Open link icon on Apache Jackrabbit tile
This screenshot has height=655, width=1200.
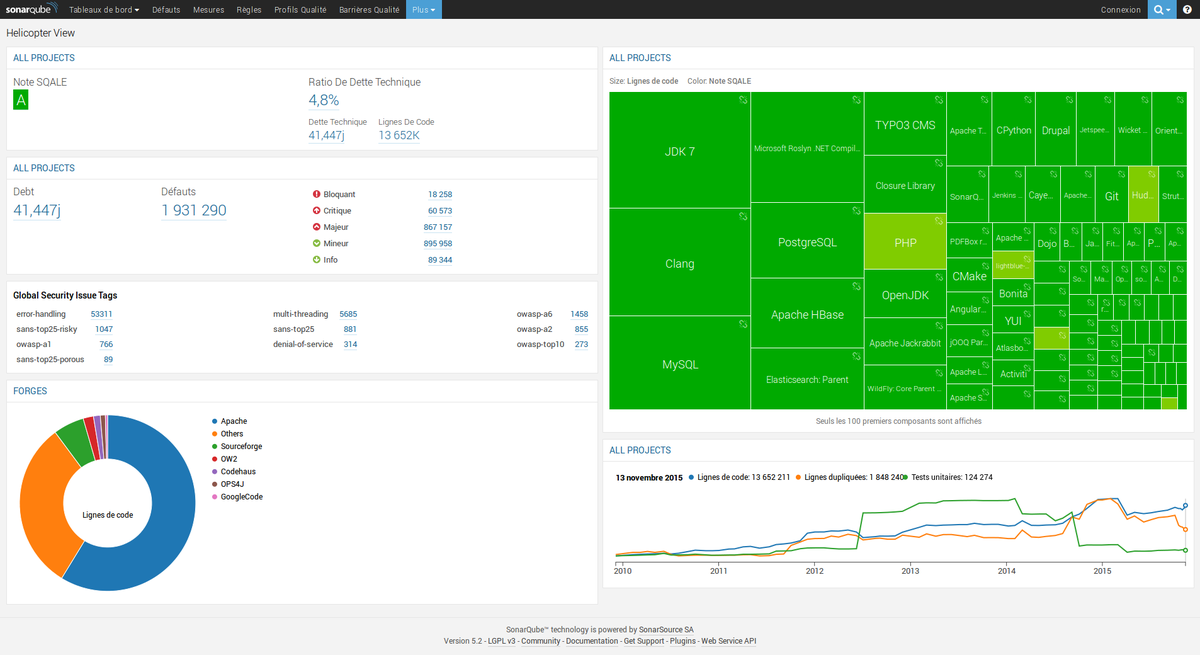938,326
